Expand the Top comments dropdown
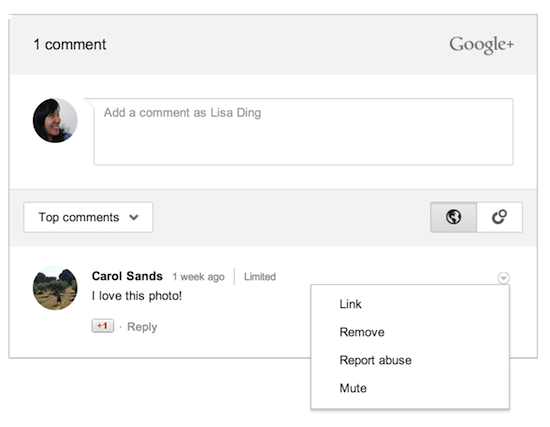 [88, 217]
